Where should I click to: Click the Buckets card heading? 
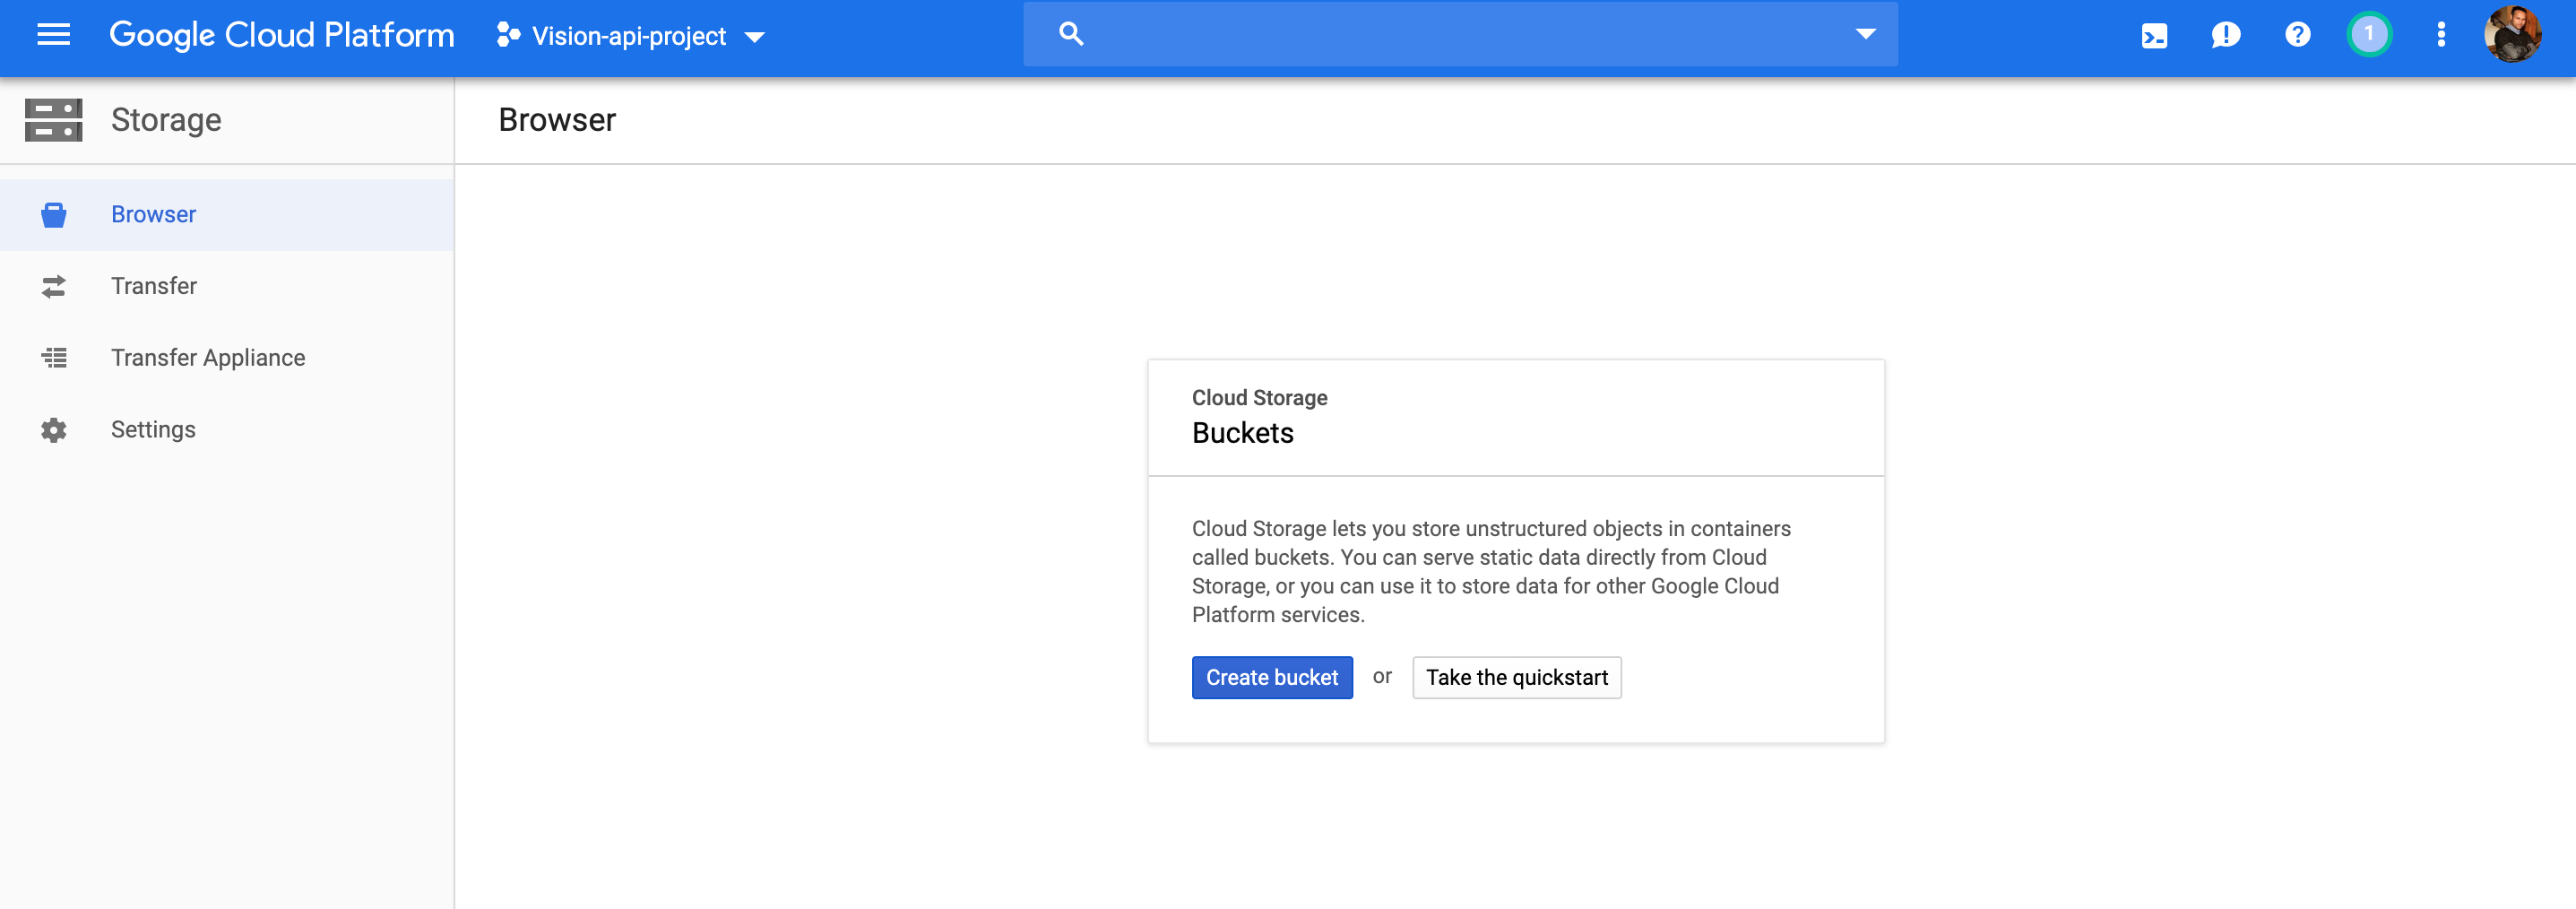(x=1243, y=433)
